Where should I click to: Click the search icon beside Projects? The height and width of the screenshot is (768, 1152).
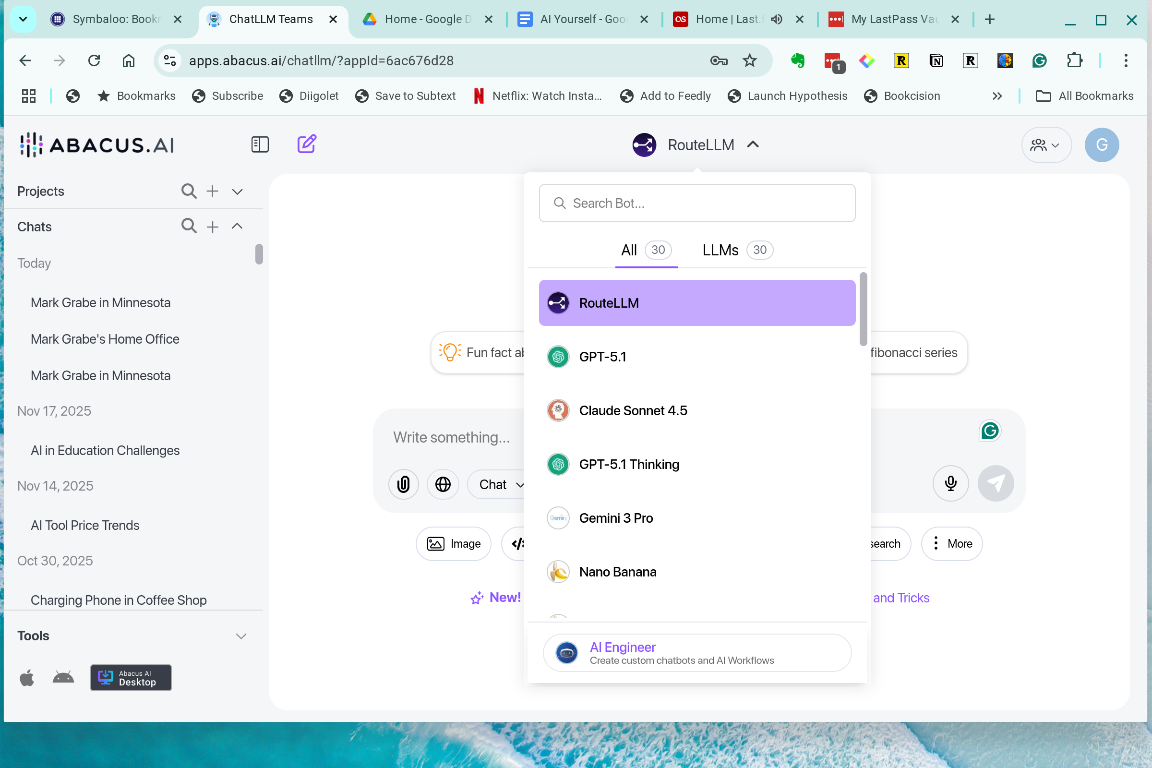[189, 191]
